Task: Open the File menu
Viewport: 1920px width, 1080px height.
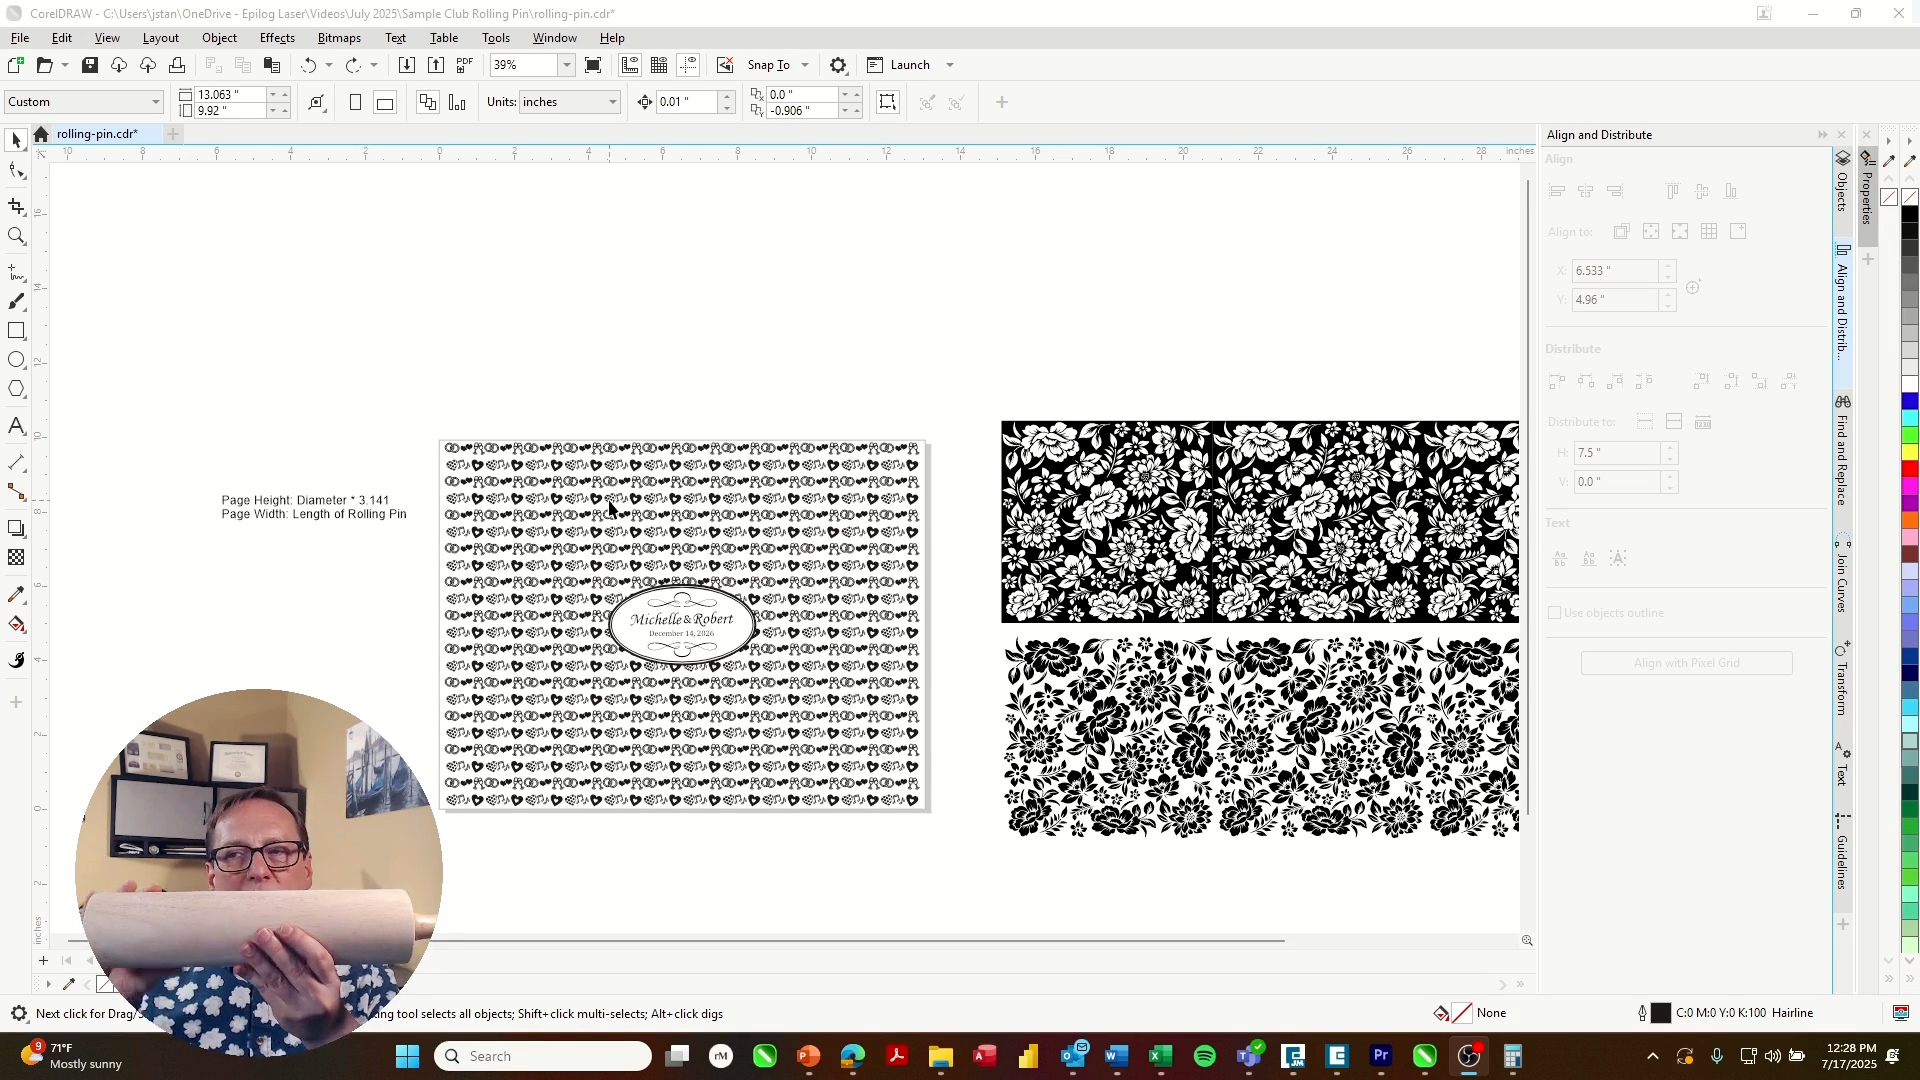Action: (20, 38)
